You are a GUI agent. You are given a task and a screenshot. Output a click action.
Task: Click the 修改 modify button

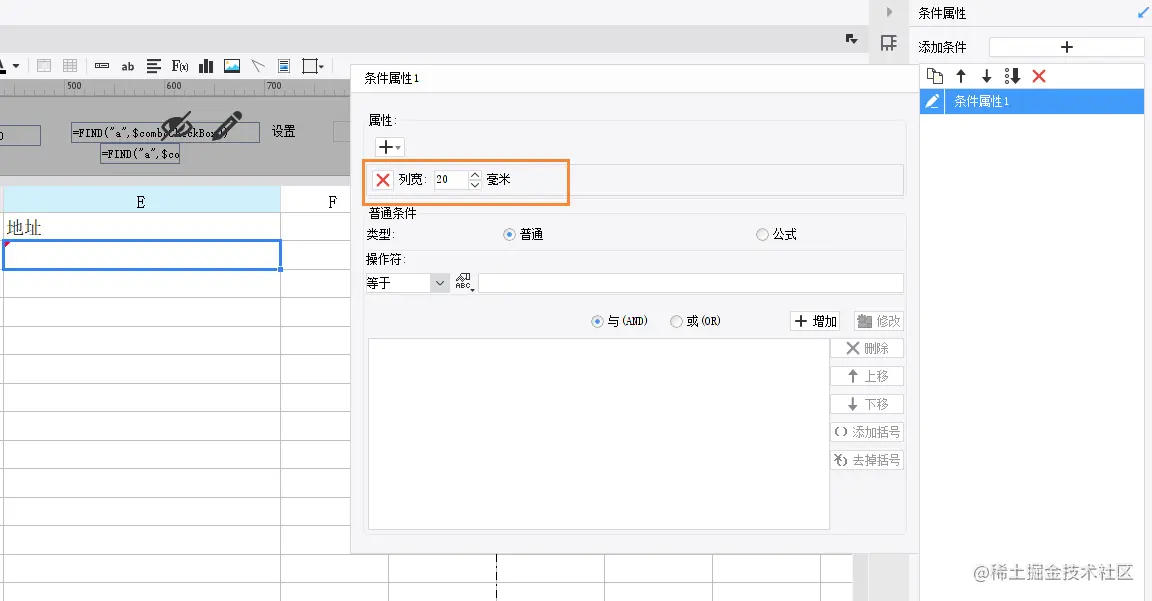(x=879, y=321)
